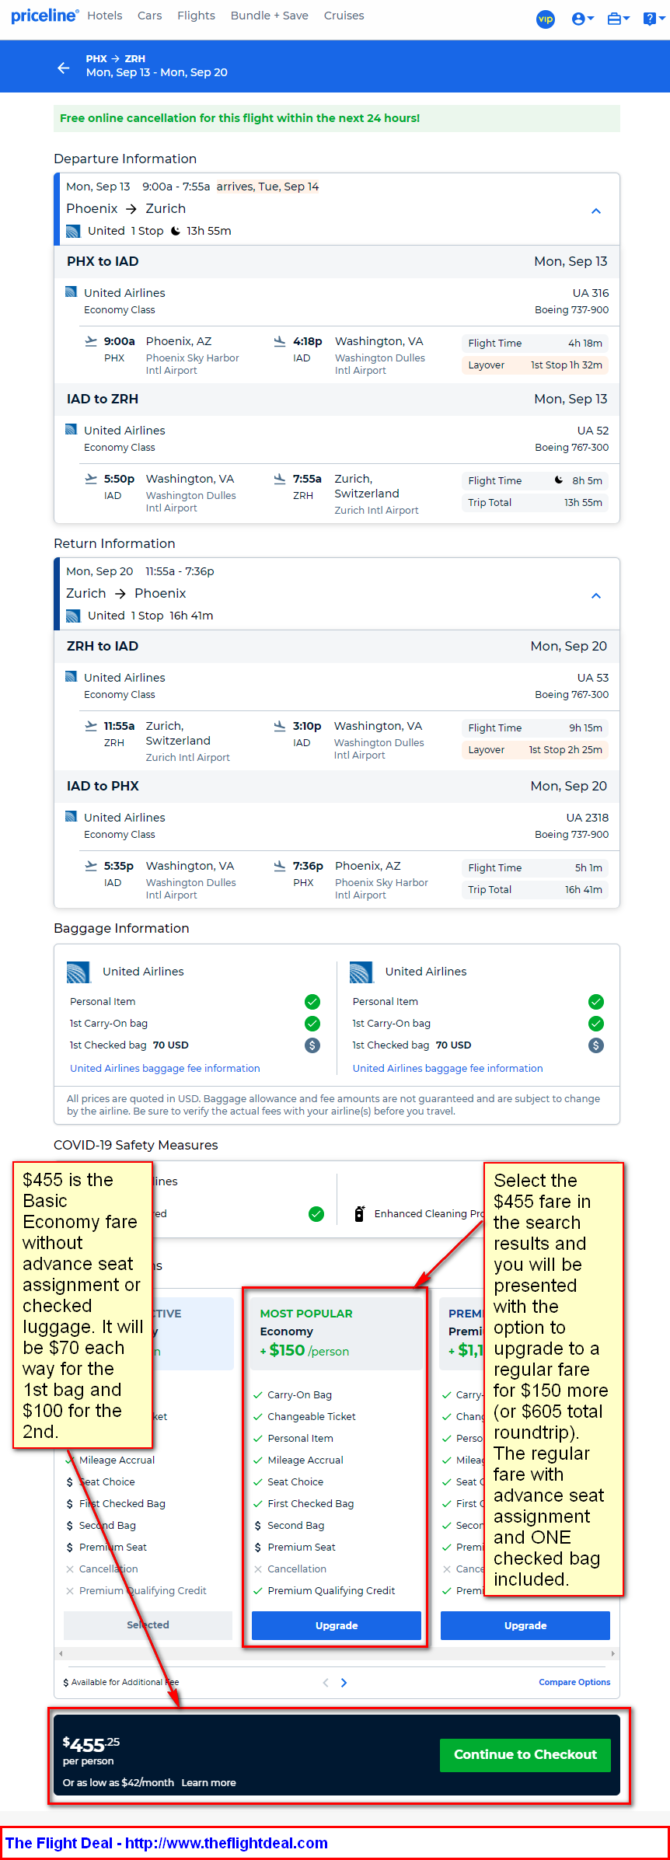670x1860 pixels.
Task: Open left United Airlines baggage fee information link
Action: pyautogui.click(x=165, y=1068)
